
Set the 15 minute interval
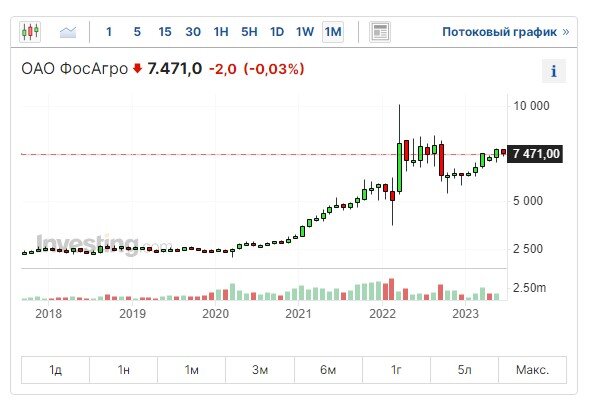pos(165,32)
